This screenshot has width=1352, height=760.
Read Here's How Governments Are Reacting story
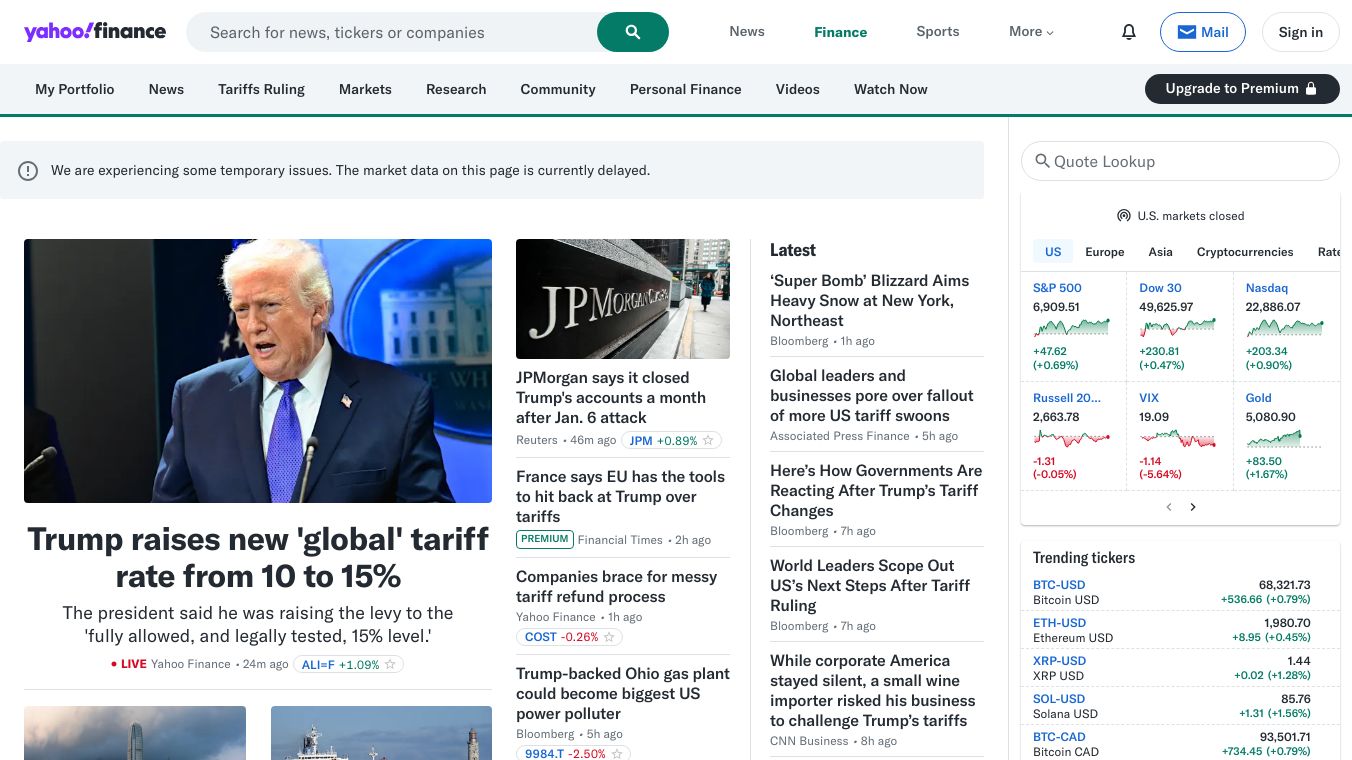[x=876, y=491]
